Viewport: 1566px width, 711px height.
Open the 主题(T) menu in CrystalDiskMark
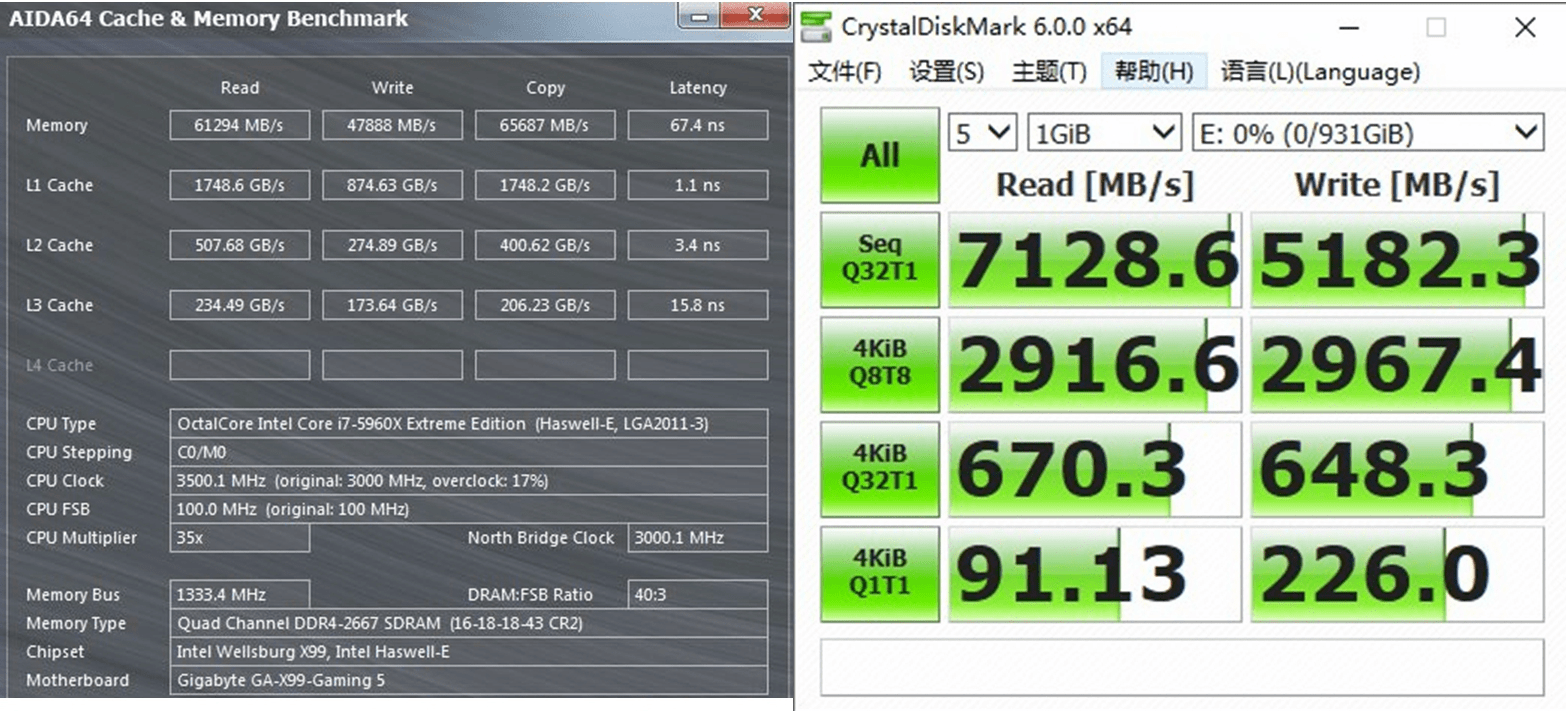[1049, 71]
